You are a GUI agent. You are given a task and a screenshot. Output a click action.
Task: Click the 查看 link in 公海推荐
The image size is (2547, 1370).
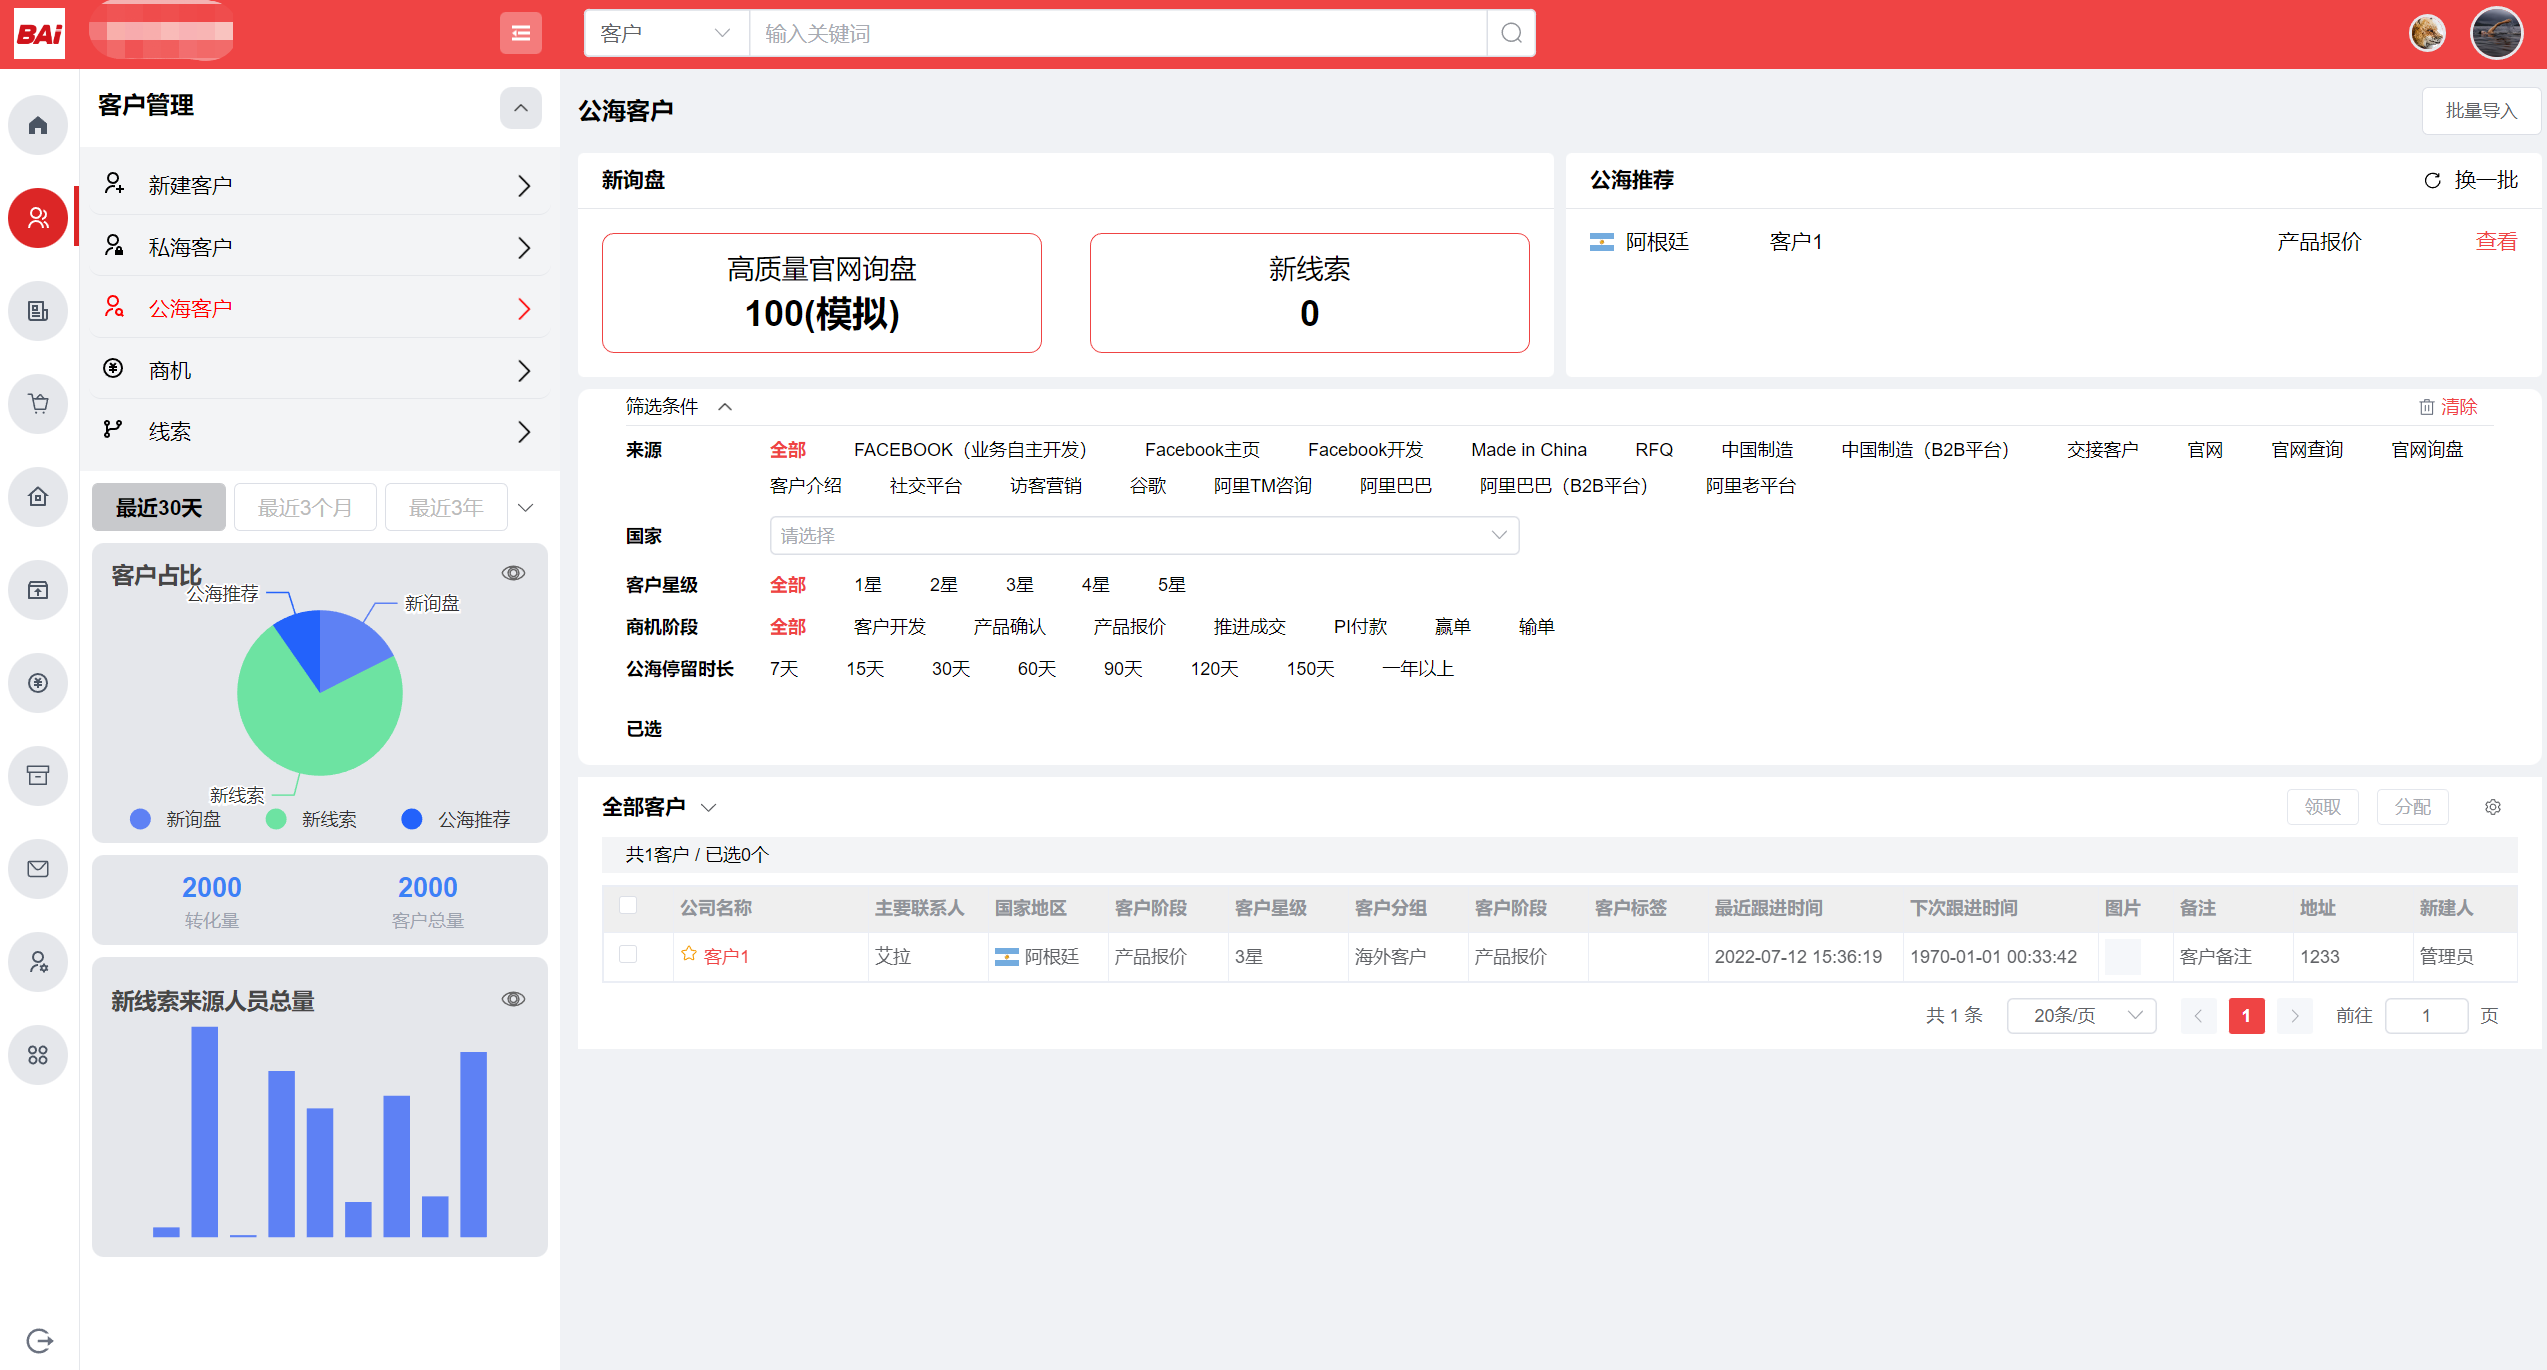pyautogui.click(x=2496, y=242)
